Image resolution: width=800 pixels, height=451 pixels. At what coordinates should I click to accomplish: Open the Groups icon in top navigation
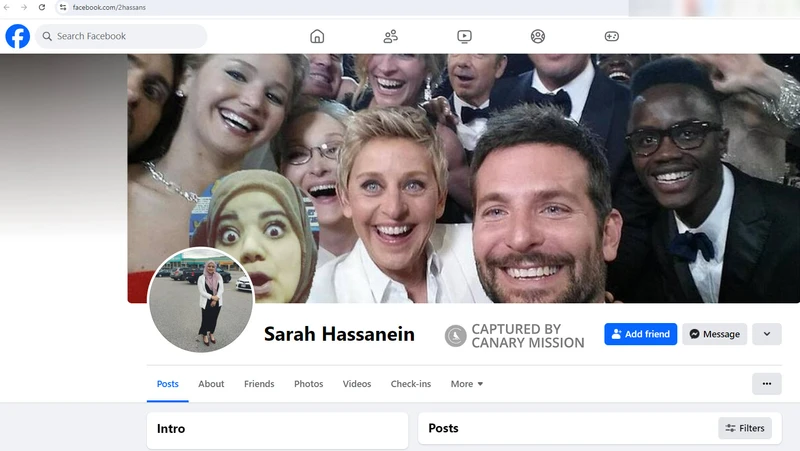(538, 36)
